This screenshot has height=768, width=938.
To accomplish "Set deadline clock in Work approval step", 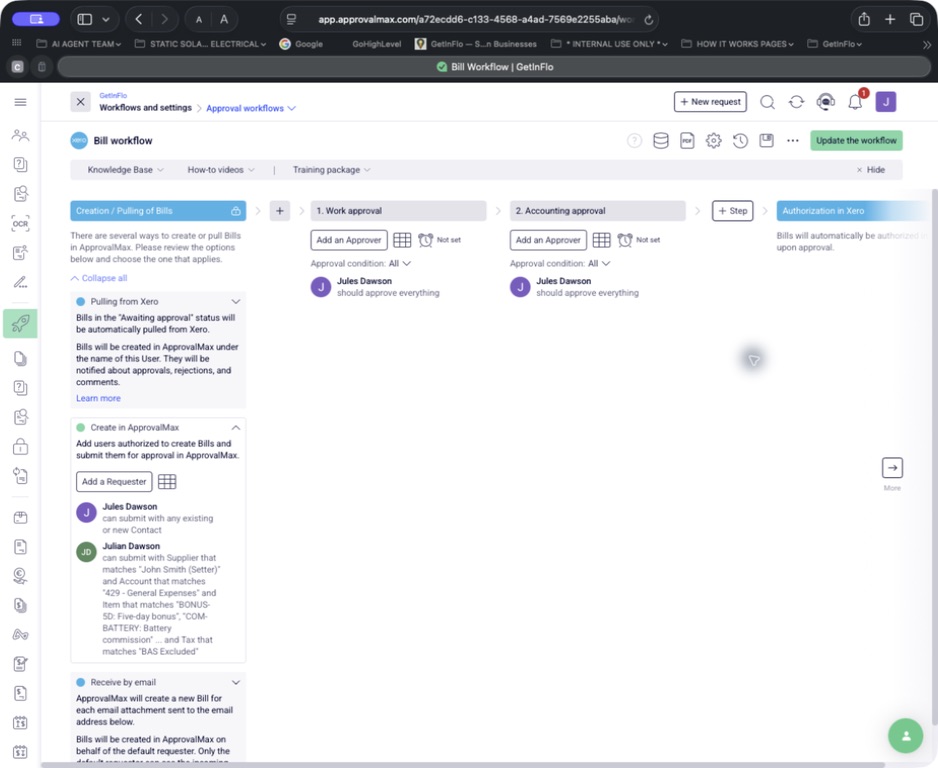I will click(x=425, y=240).
